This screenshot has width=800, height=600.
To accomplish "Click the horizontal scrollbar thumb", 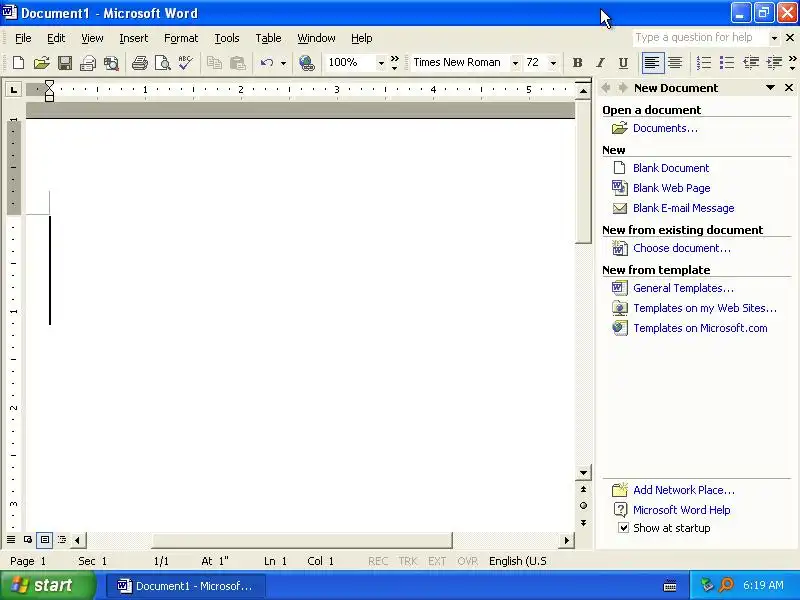I will click(302, 540).
